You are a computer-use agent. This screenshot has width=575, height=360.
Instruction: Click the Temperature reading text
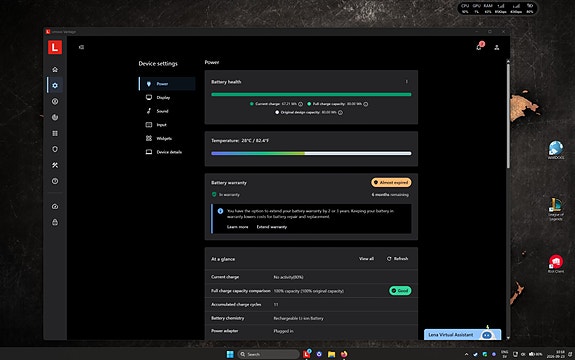pyautogui.click(x=240, y=140)
